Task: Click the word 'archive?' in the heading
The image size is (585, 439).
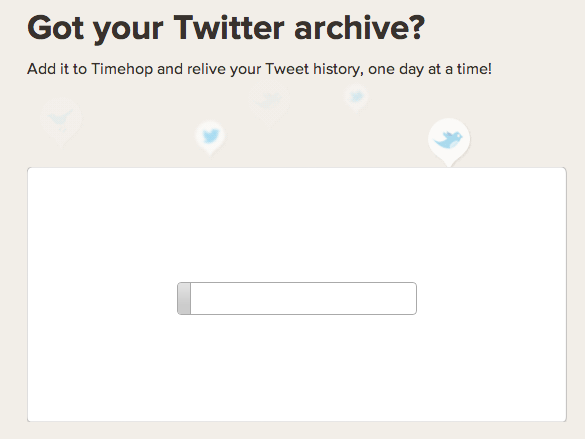Action: 360,28
